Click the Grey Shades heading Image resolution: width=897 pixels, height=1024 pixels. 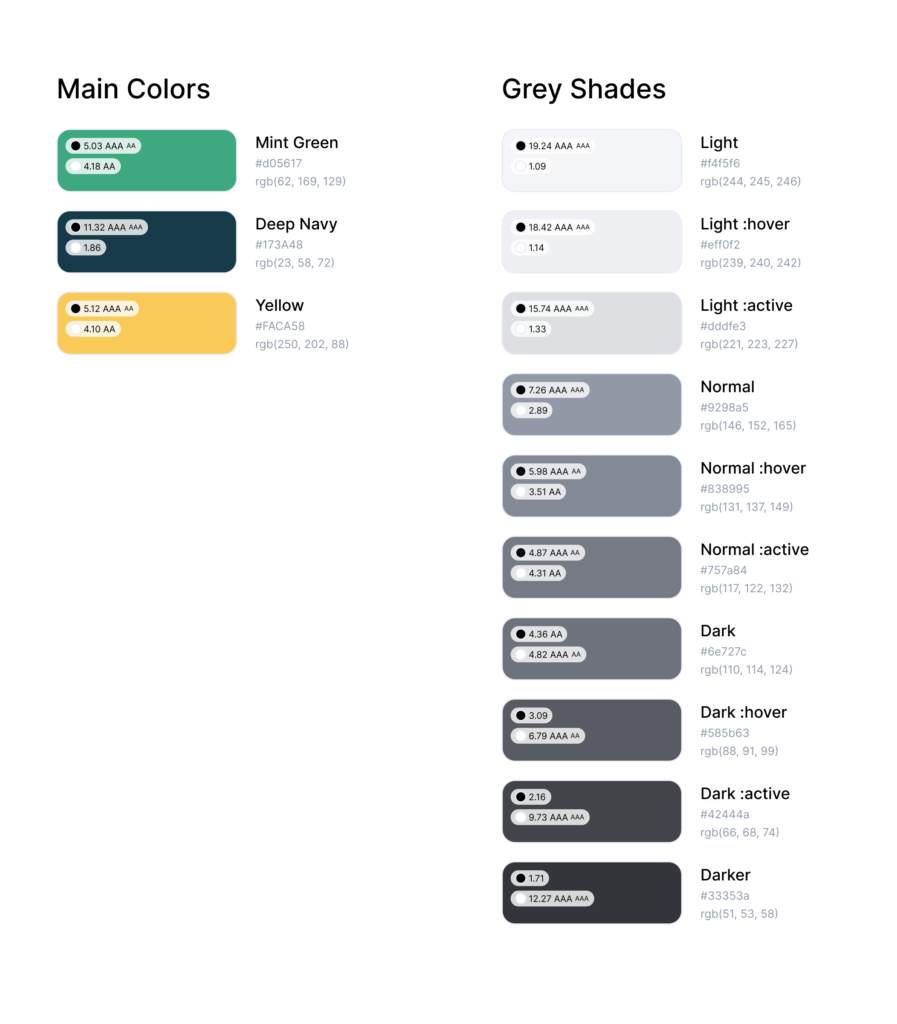(584, 89)
